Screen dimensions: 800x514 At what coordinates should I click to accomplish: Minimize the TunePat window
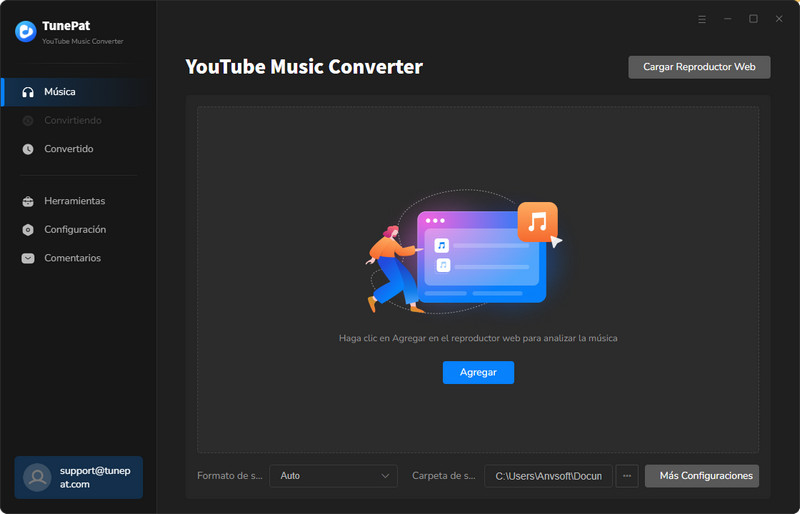point(728,19)
